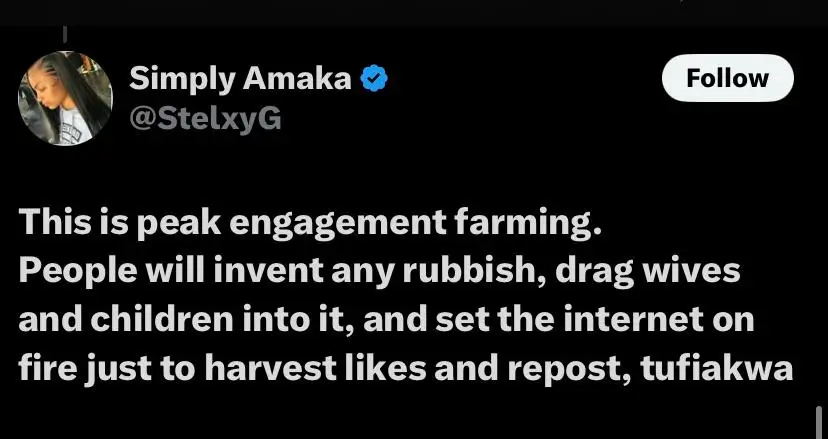Image resolution: width=828 pixels, height=439 pixels.
Task: Click the @StelxyG handle
Action: (x=205, y=119)
